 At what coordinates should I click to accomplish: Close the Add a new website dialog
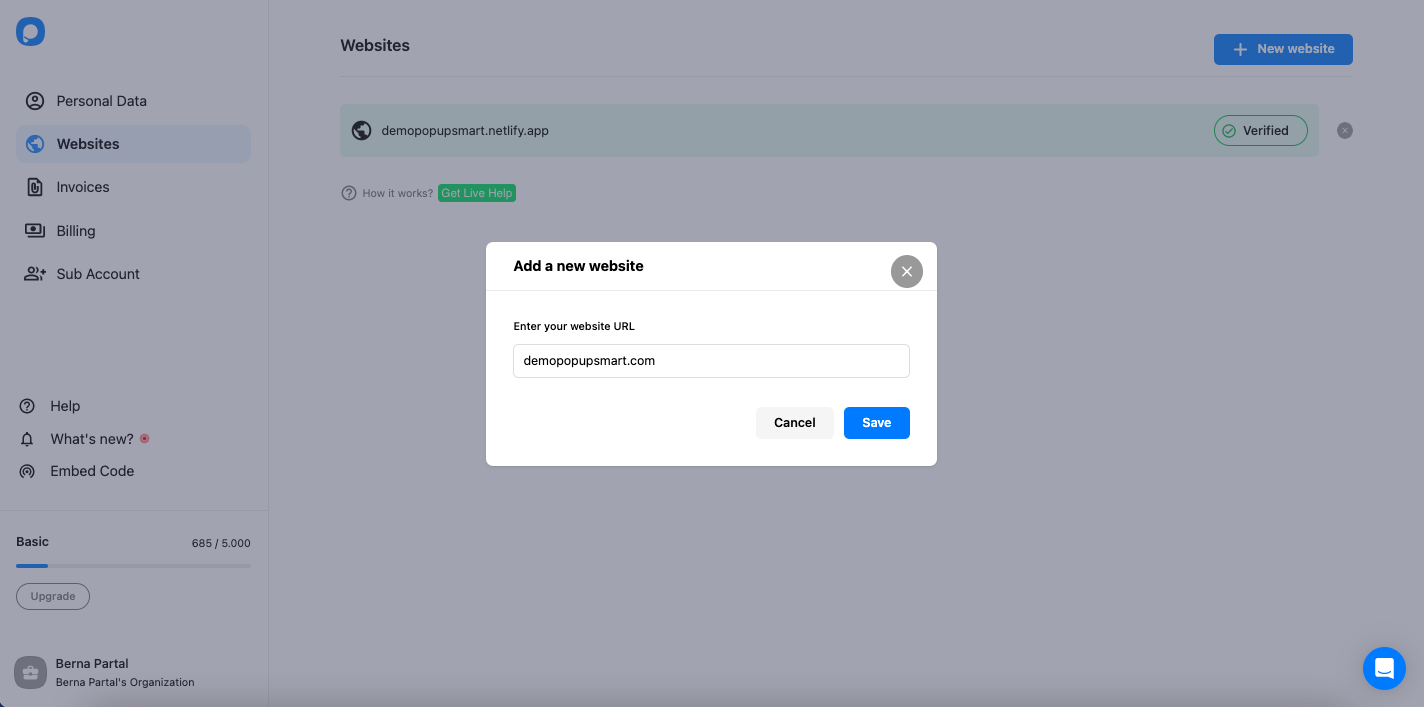coord(907,271)
